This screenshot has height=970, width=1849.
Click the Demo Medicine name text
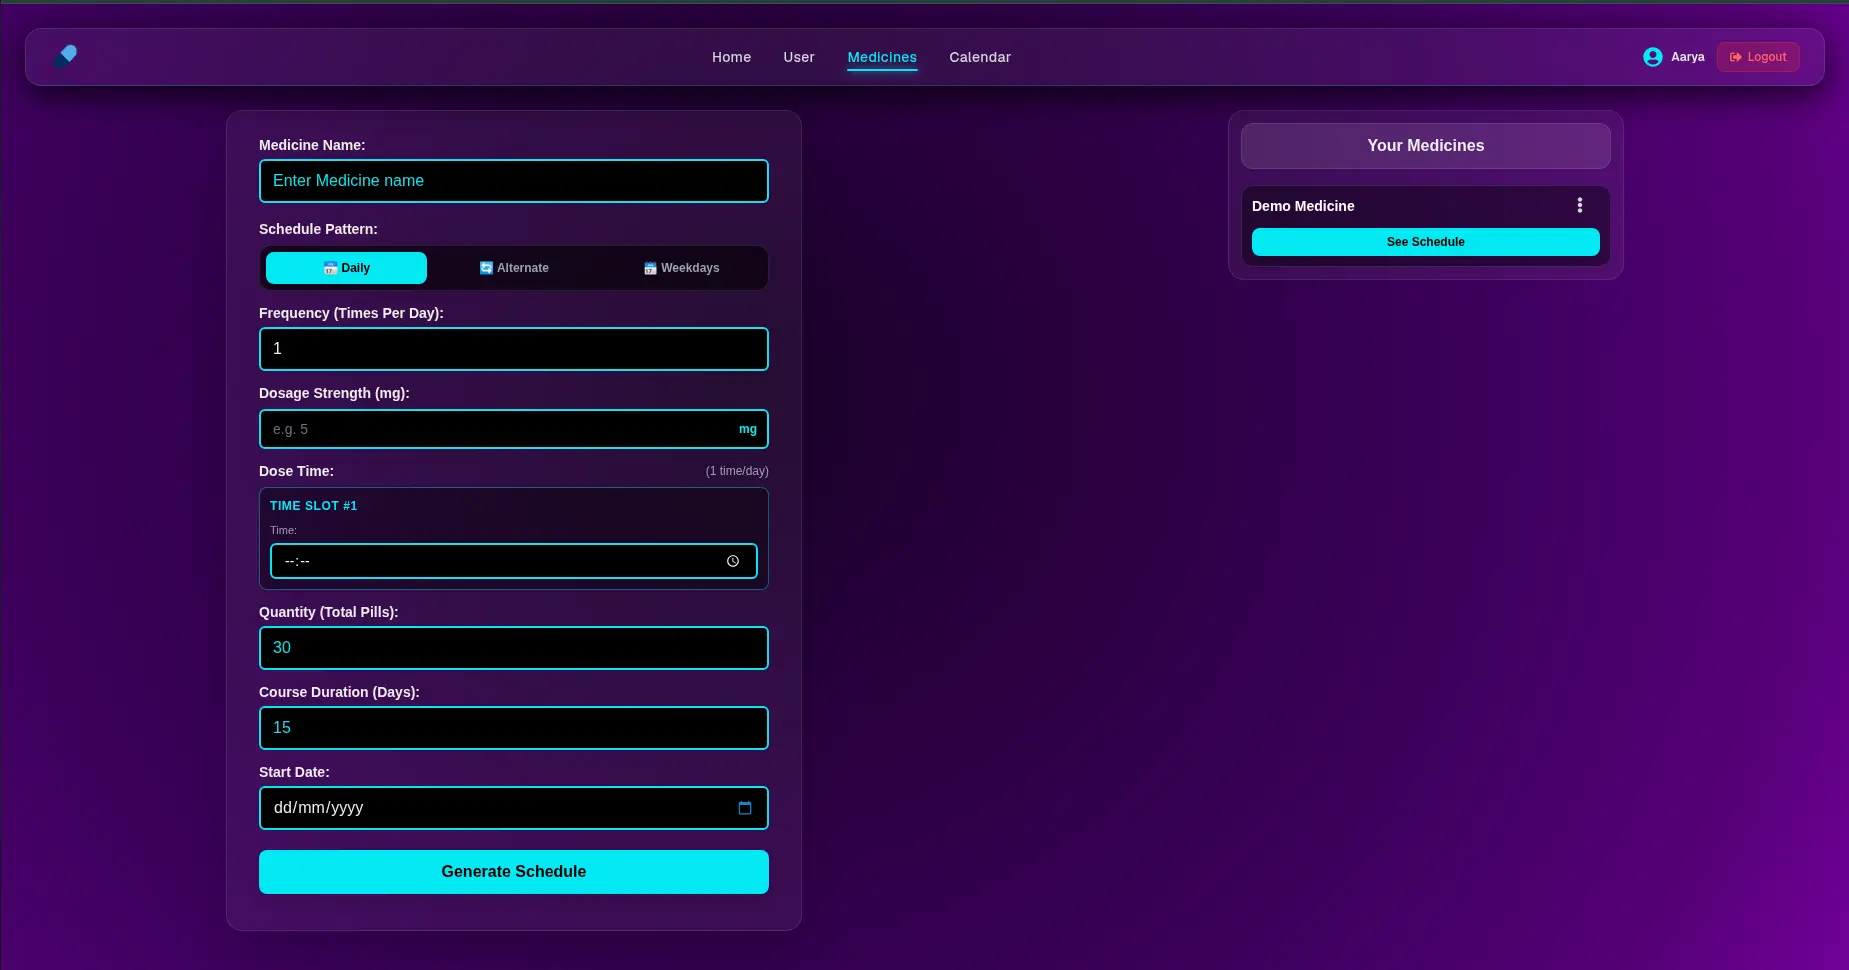click(1303, 206)
